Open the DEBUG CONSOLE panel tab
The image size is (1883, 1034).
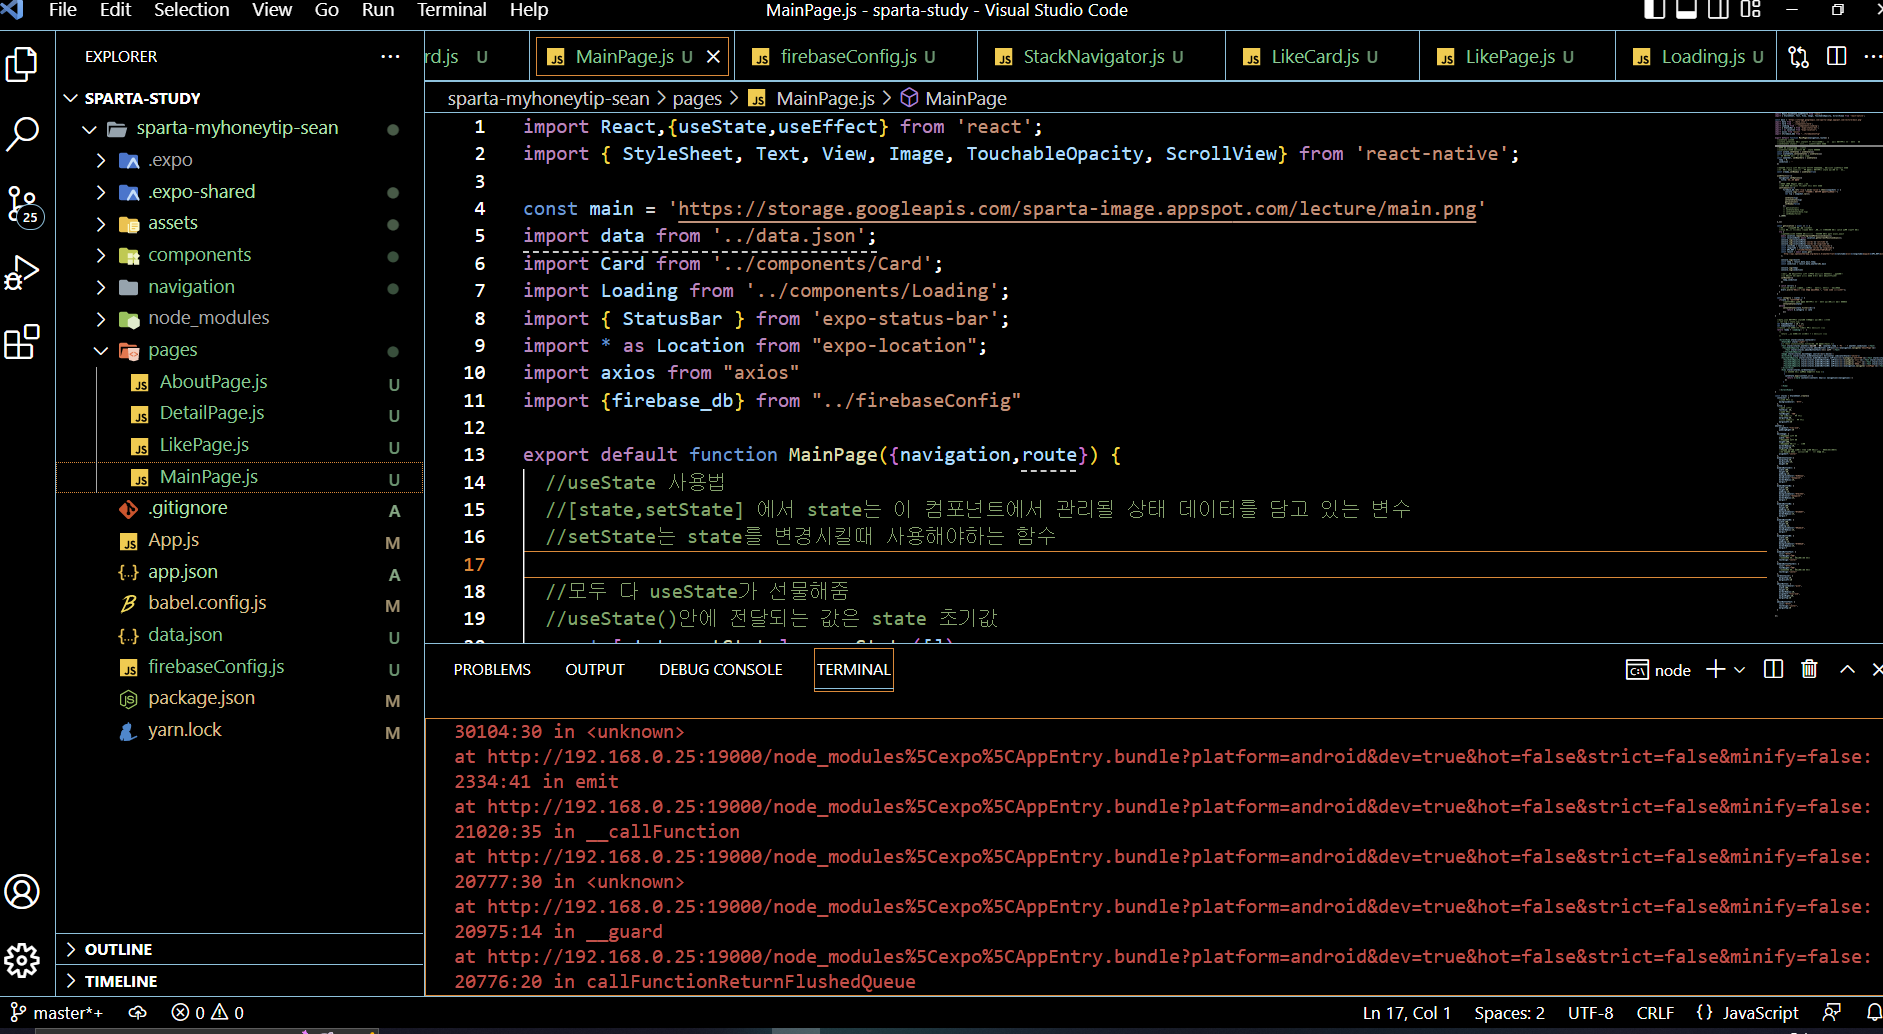[x=720, y=670]
